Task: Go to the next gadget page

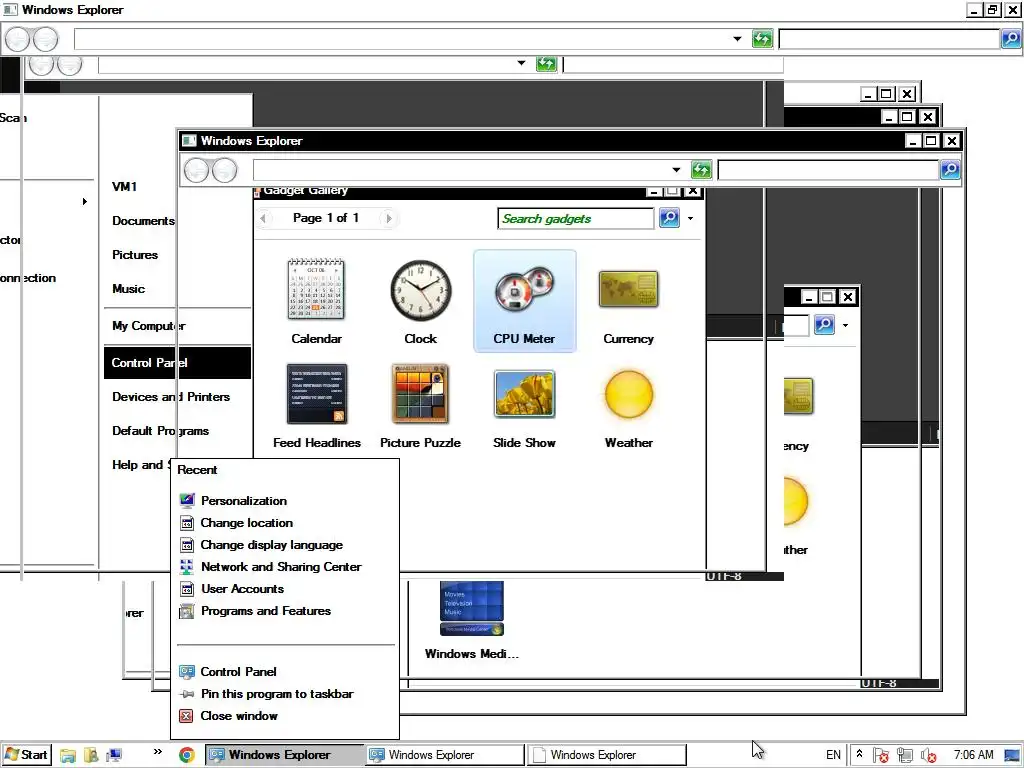Action: (389, 218)
